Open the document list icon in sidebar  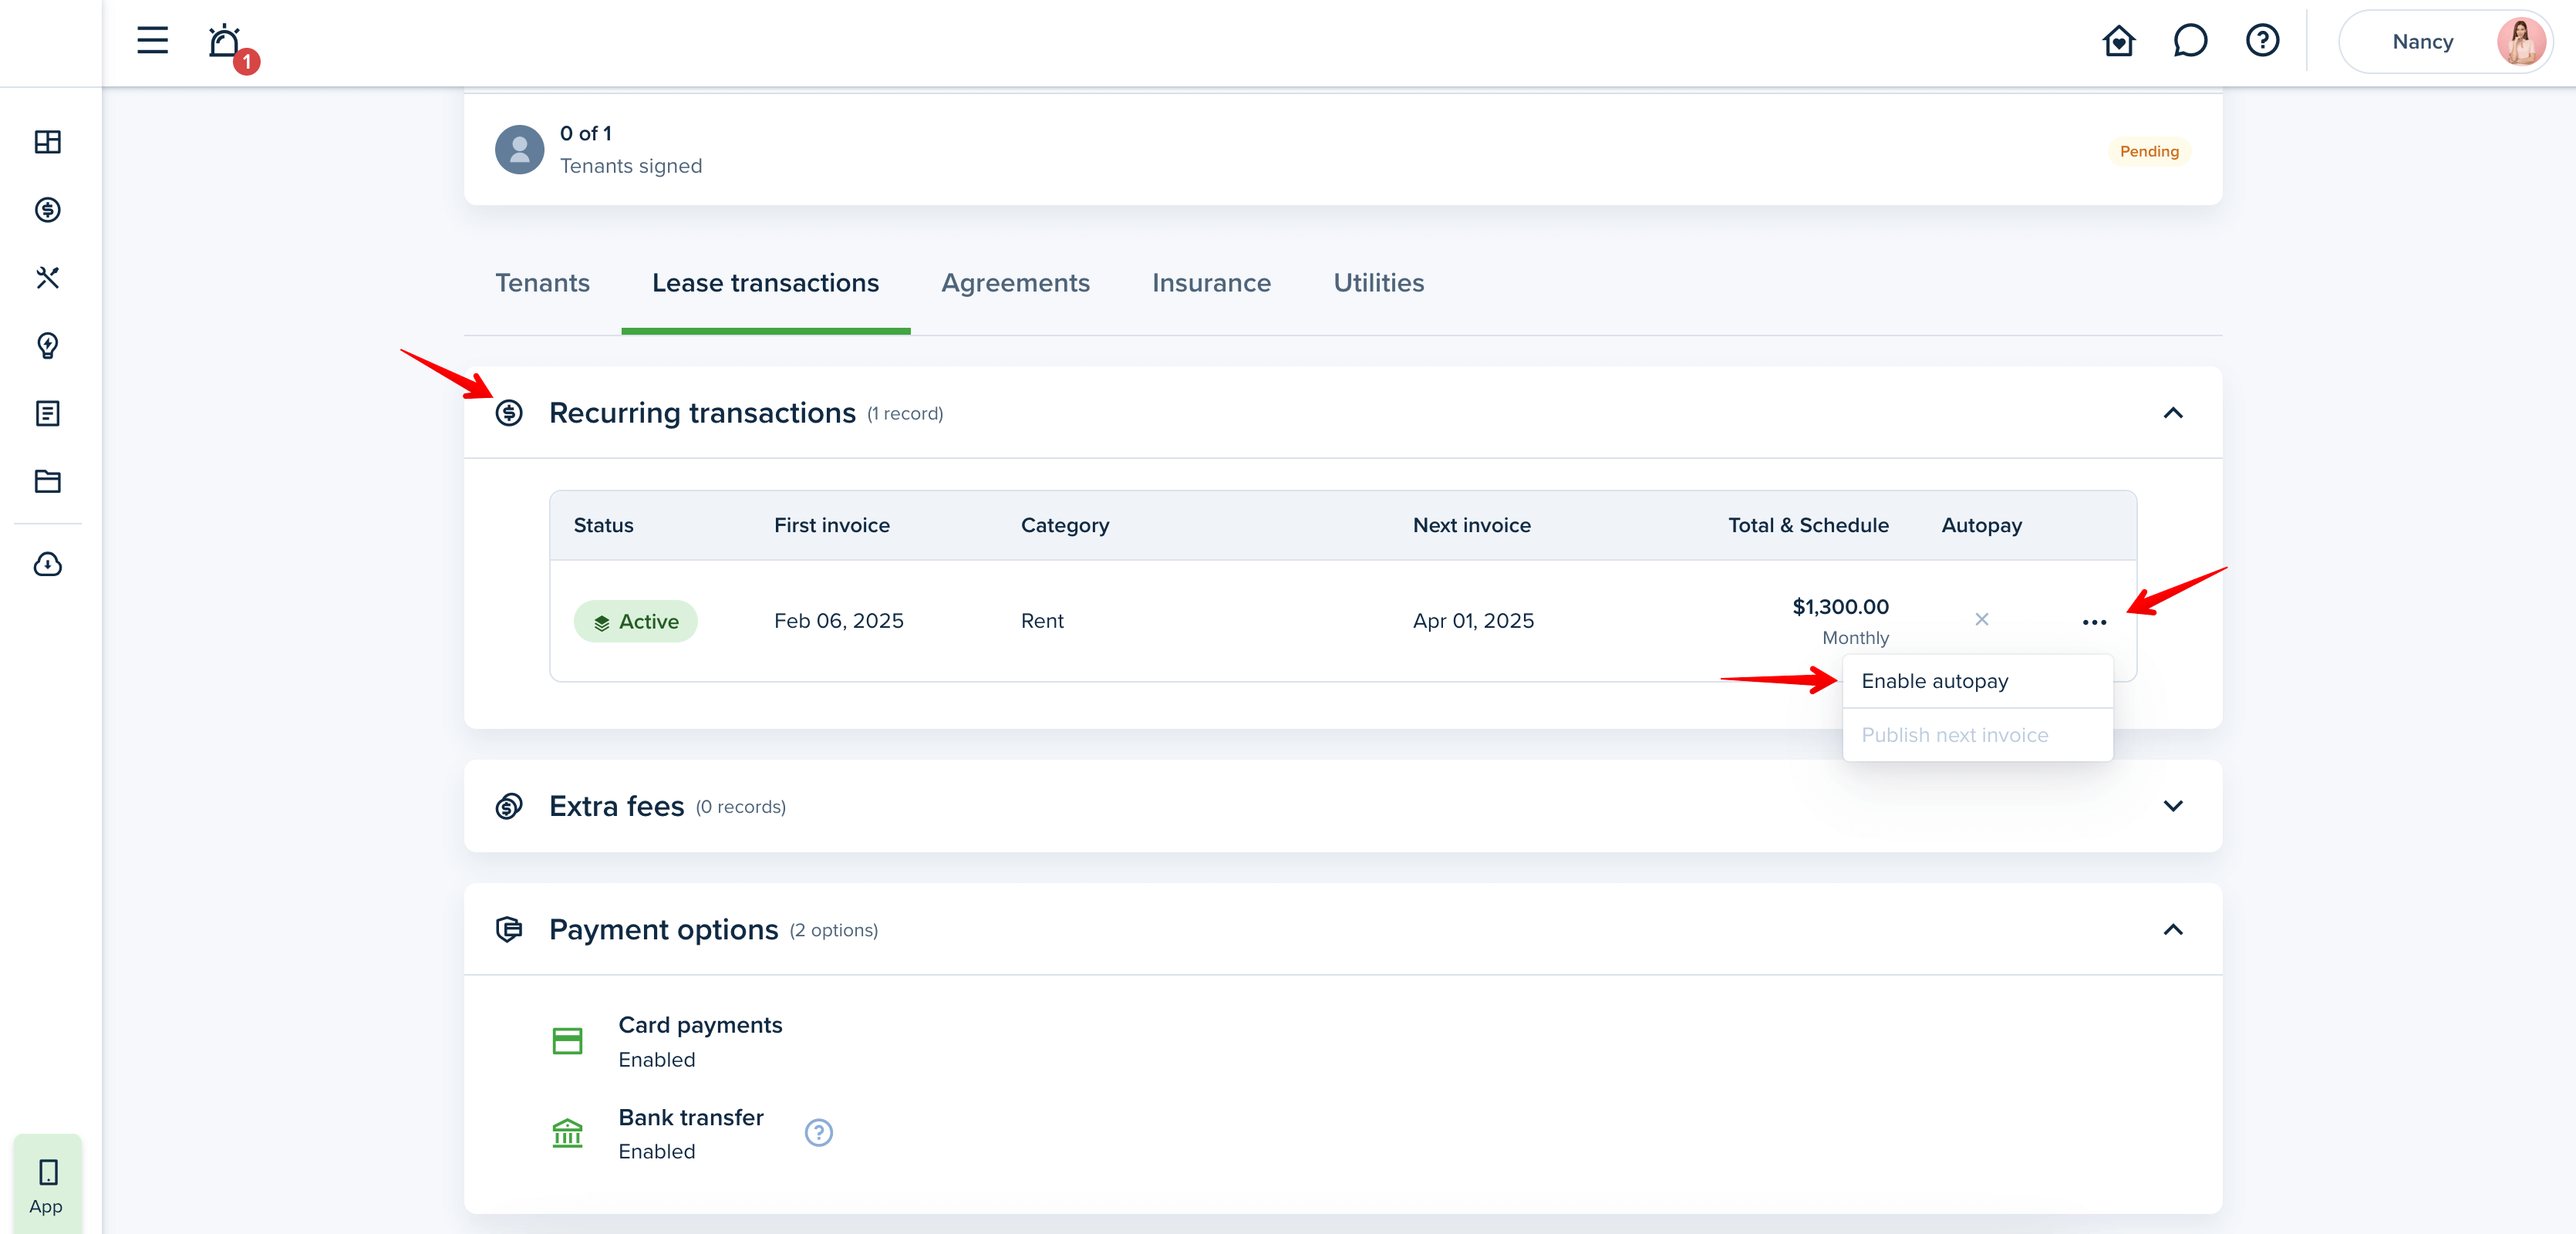tap(47, 414)
